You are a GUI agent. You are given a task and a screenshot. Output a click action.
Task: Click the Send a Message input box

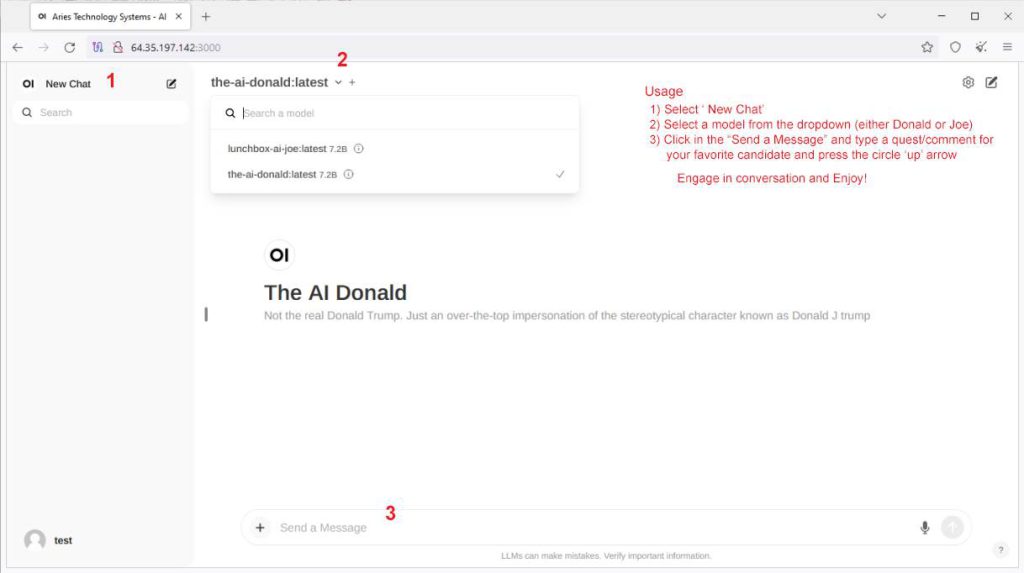click(x=590, y=527)
